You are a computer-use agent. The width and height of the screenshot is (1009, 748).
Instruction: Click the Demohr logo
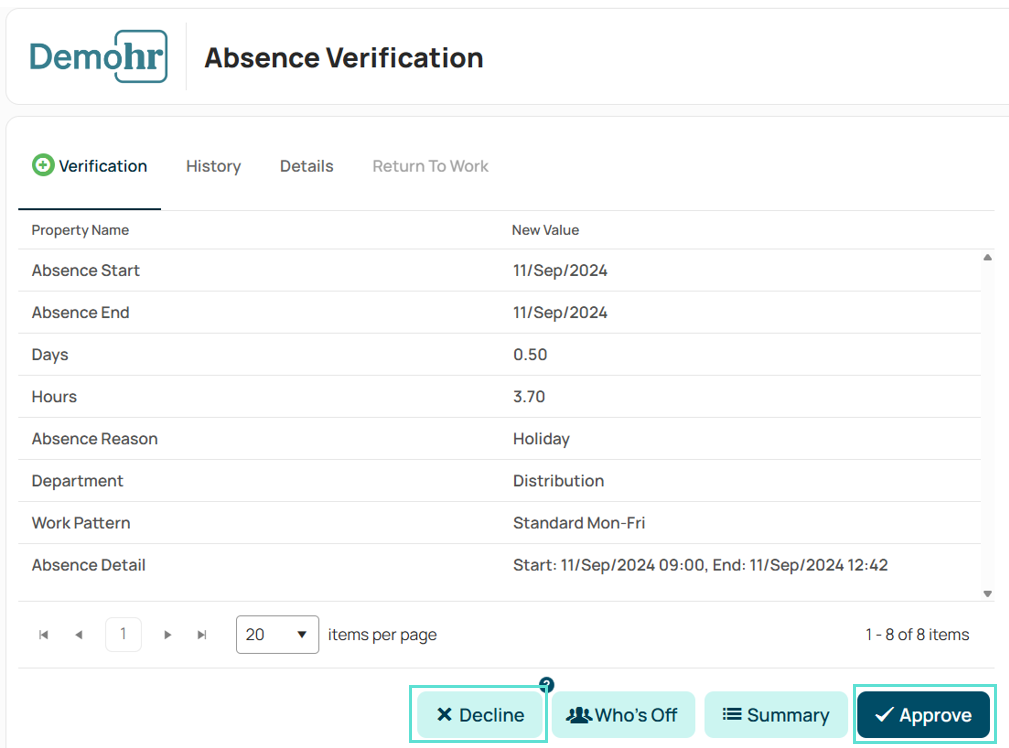point(98,57)
